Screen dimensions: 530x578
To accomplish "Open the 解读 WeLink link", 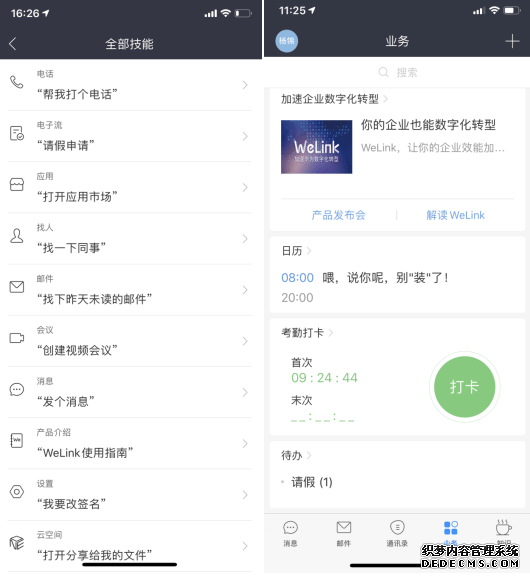I will 456,215.
